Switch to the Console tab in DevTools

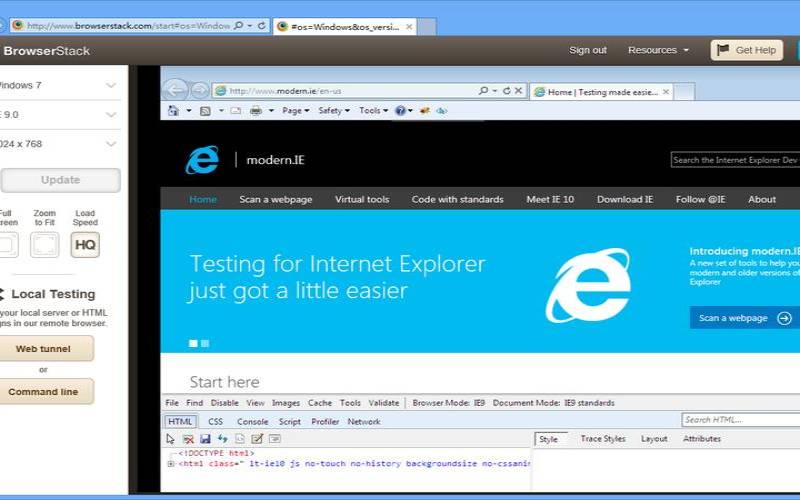(x=252, y=422)
